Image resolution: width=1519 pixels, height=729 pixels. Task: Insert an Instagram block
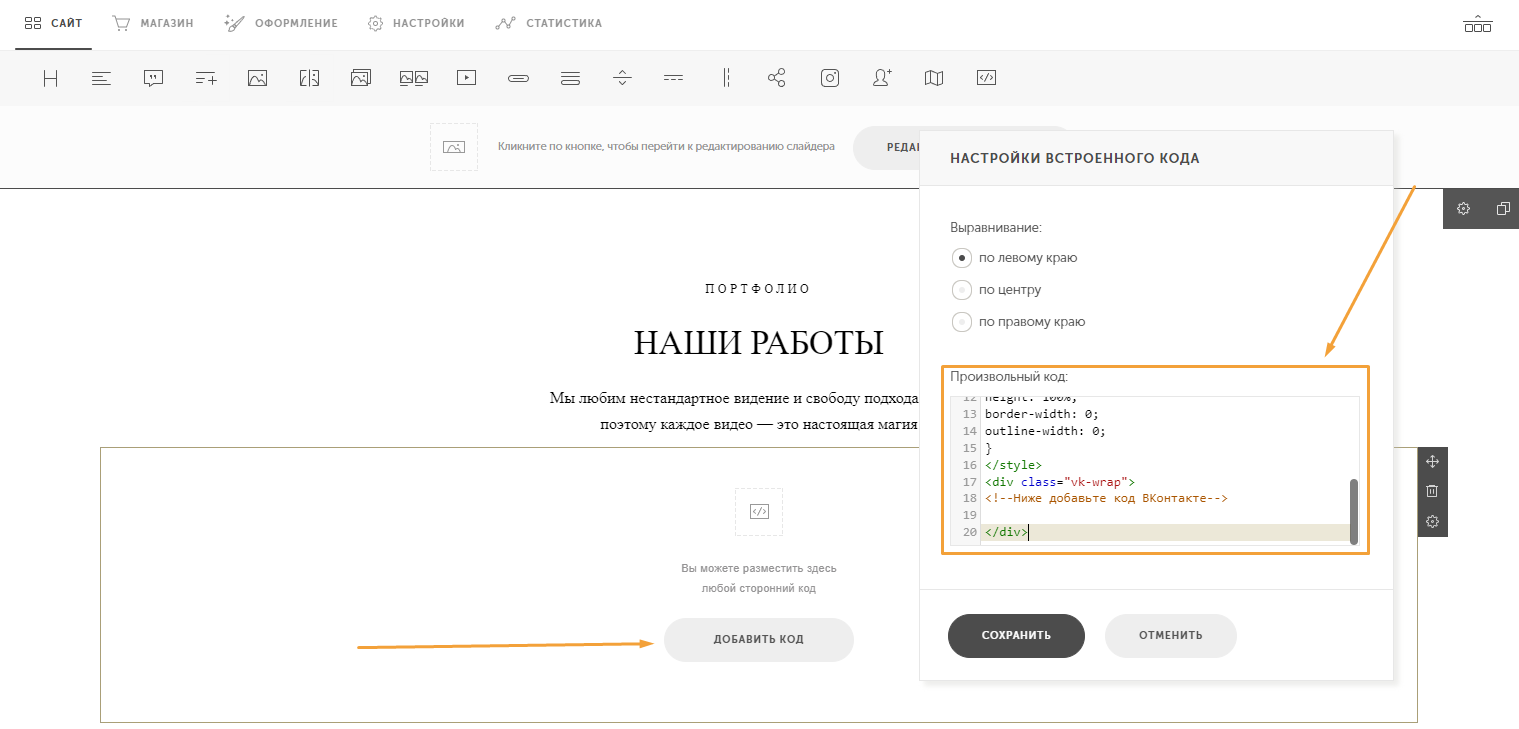coord(830,78)
